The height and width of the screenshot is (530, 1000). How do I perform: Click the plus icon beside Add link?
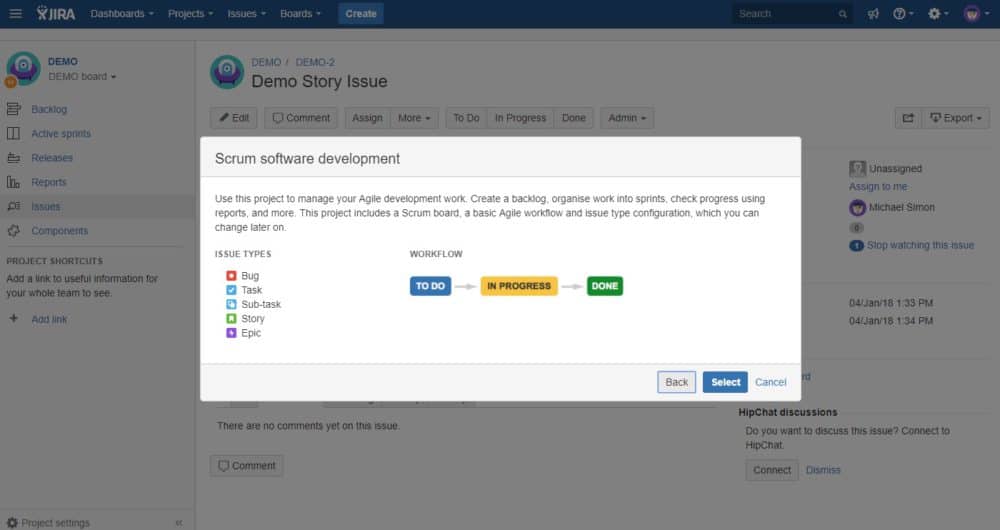13,318
